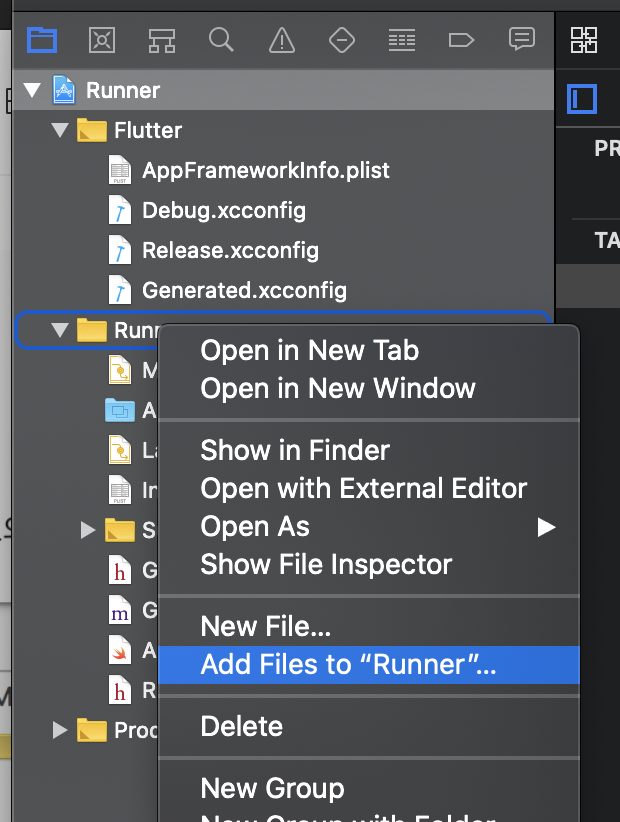Click the related items grid icon
The image size is (620, 822).
[584, 40]
